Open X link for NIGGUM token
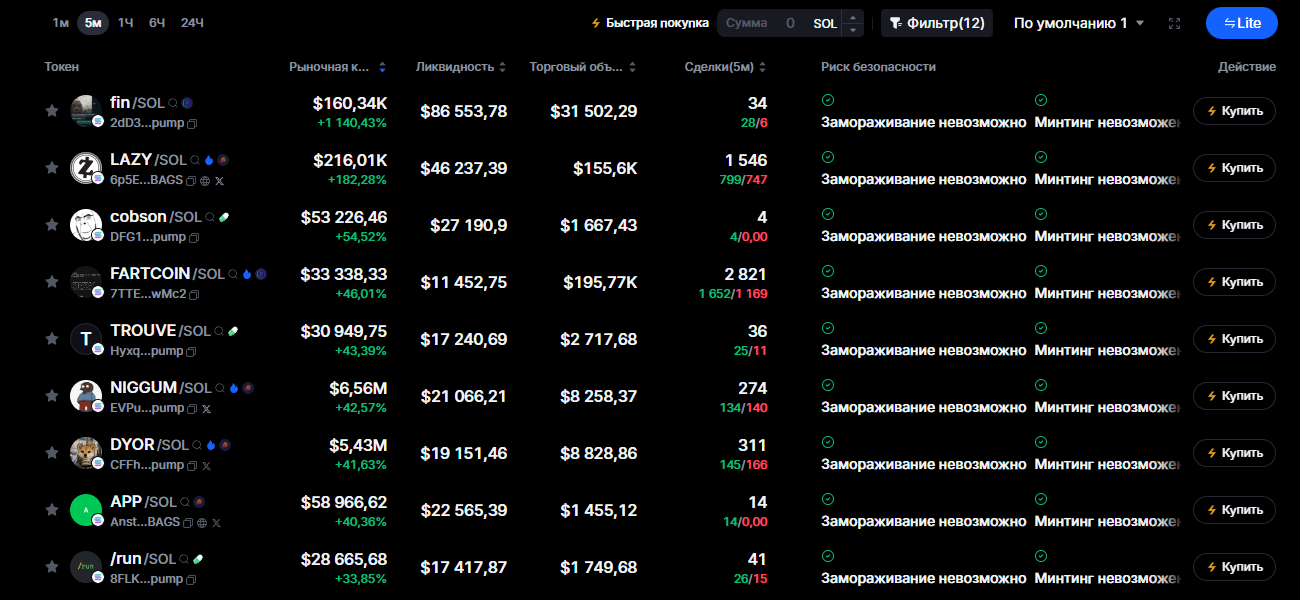Screen dimensions: 1300x600 click(x=206, y=409)
